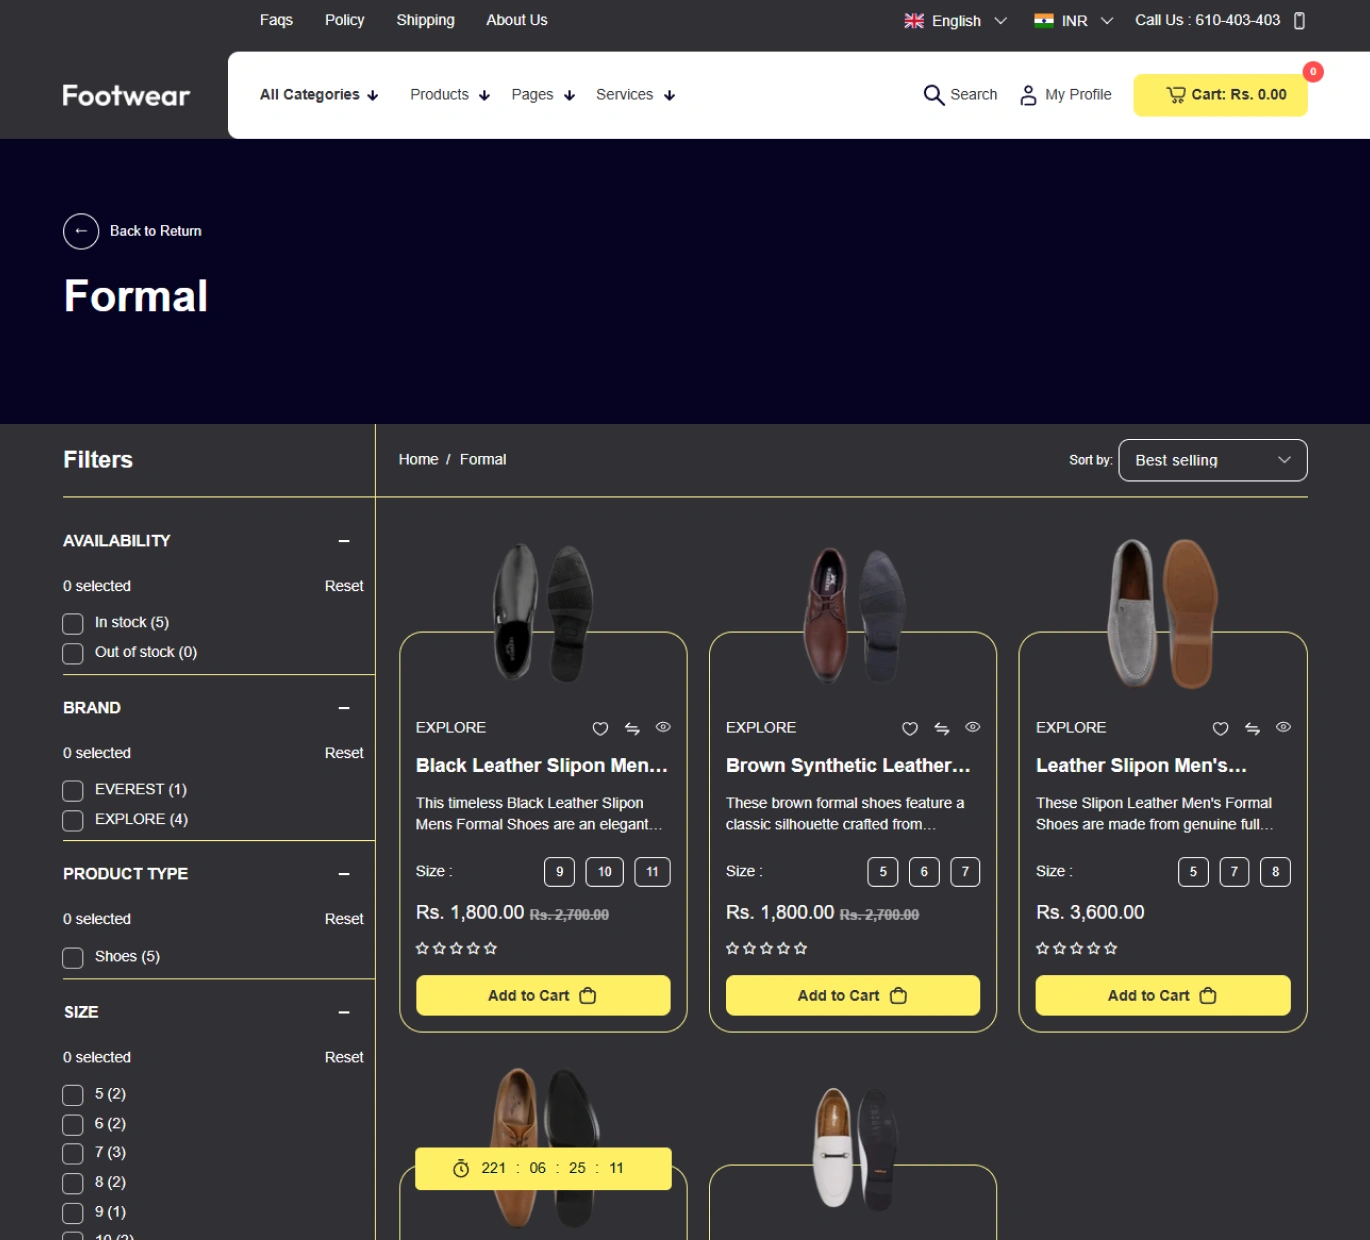The width and height of the screenshot is (1370, 1240).
Task: Check size 9 filter
Action: pos(73,1213)
